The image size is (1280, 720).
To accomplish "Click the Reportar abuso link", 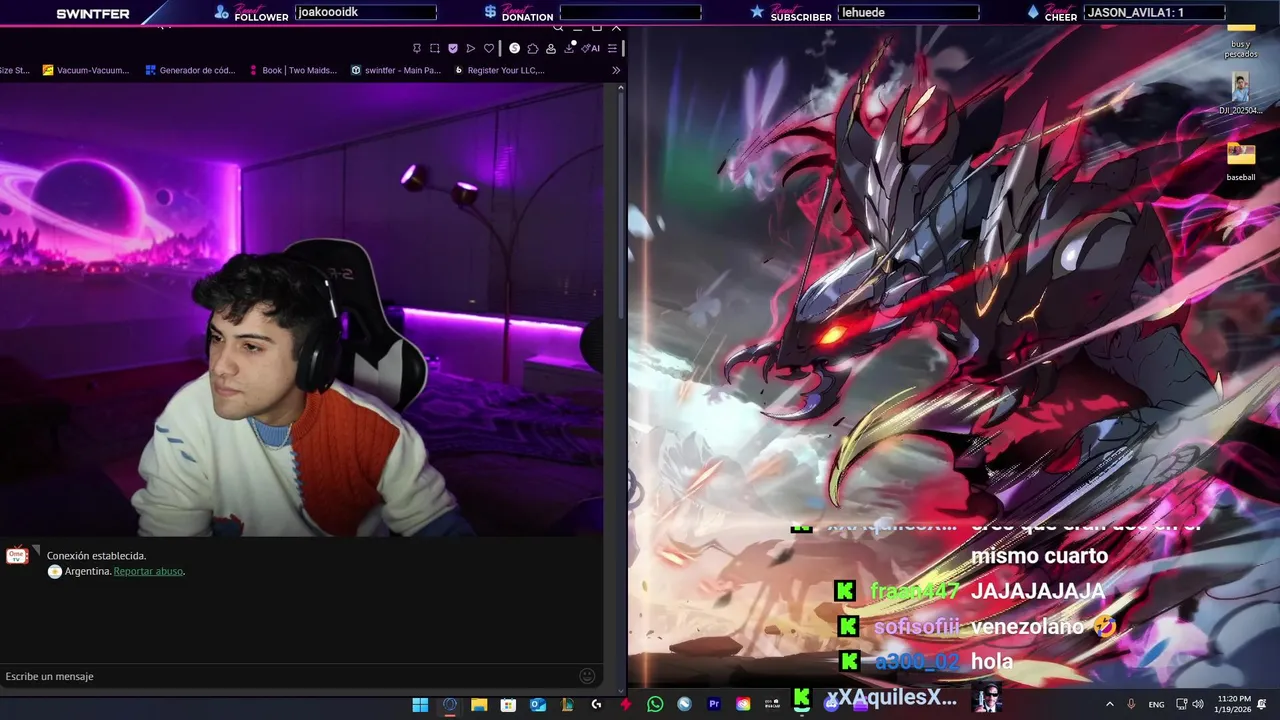I will coord(148,571).
